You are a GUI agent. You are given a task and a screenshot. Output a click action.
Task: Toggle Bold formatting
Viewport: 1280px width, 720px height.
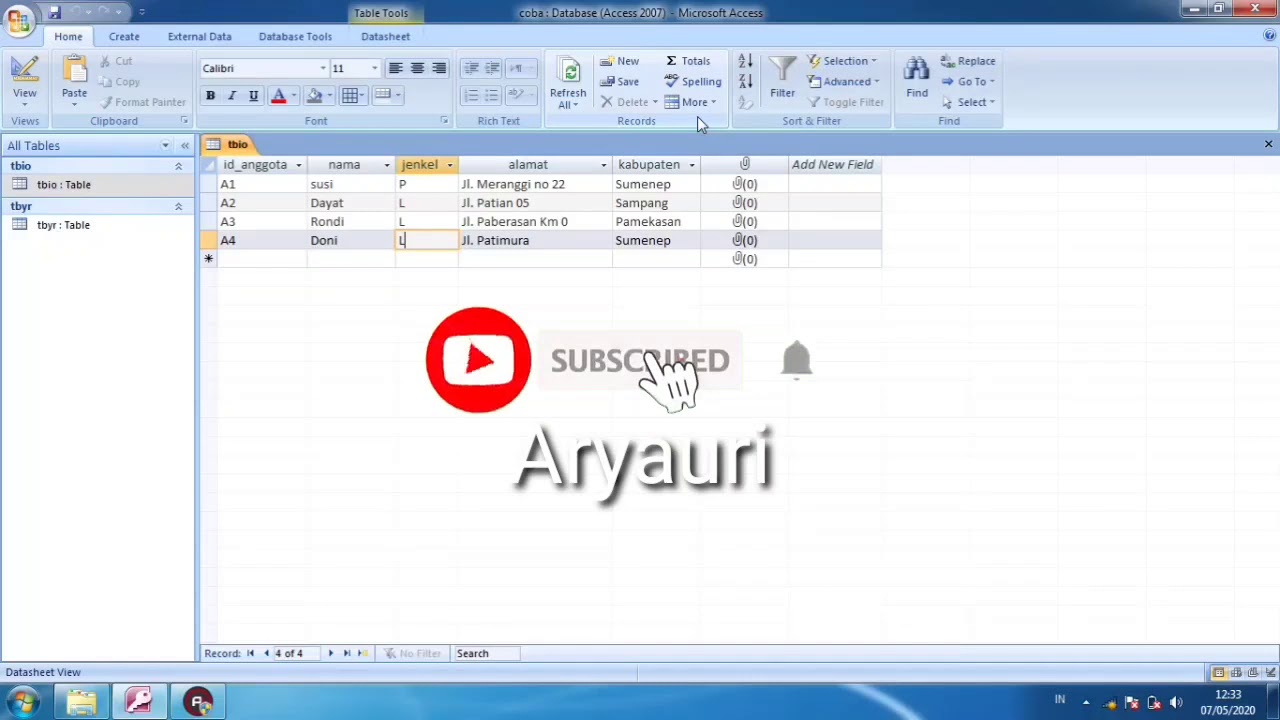pyautogui.click(x=210, y=96)
